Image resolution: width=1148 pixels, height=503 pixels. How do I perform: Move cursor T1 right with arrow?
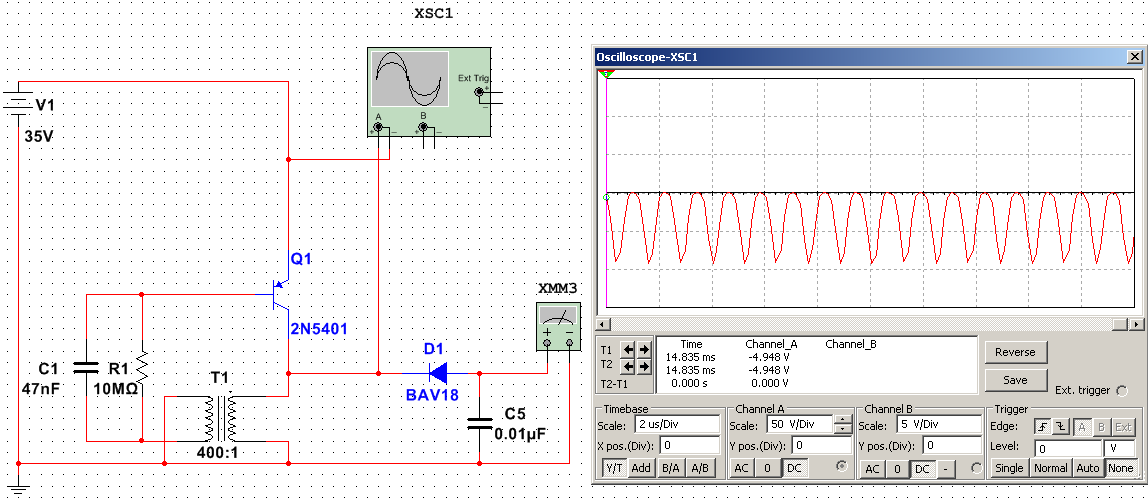(x=643, y=350)
